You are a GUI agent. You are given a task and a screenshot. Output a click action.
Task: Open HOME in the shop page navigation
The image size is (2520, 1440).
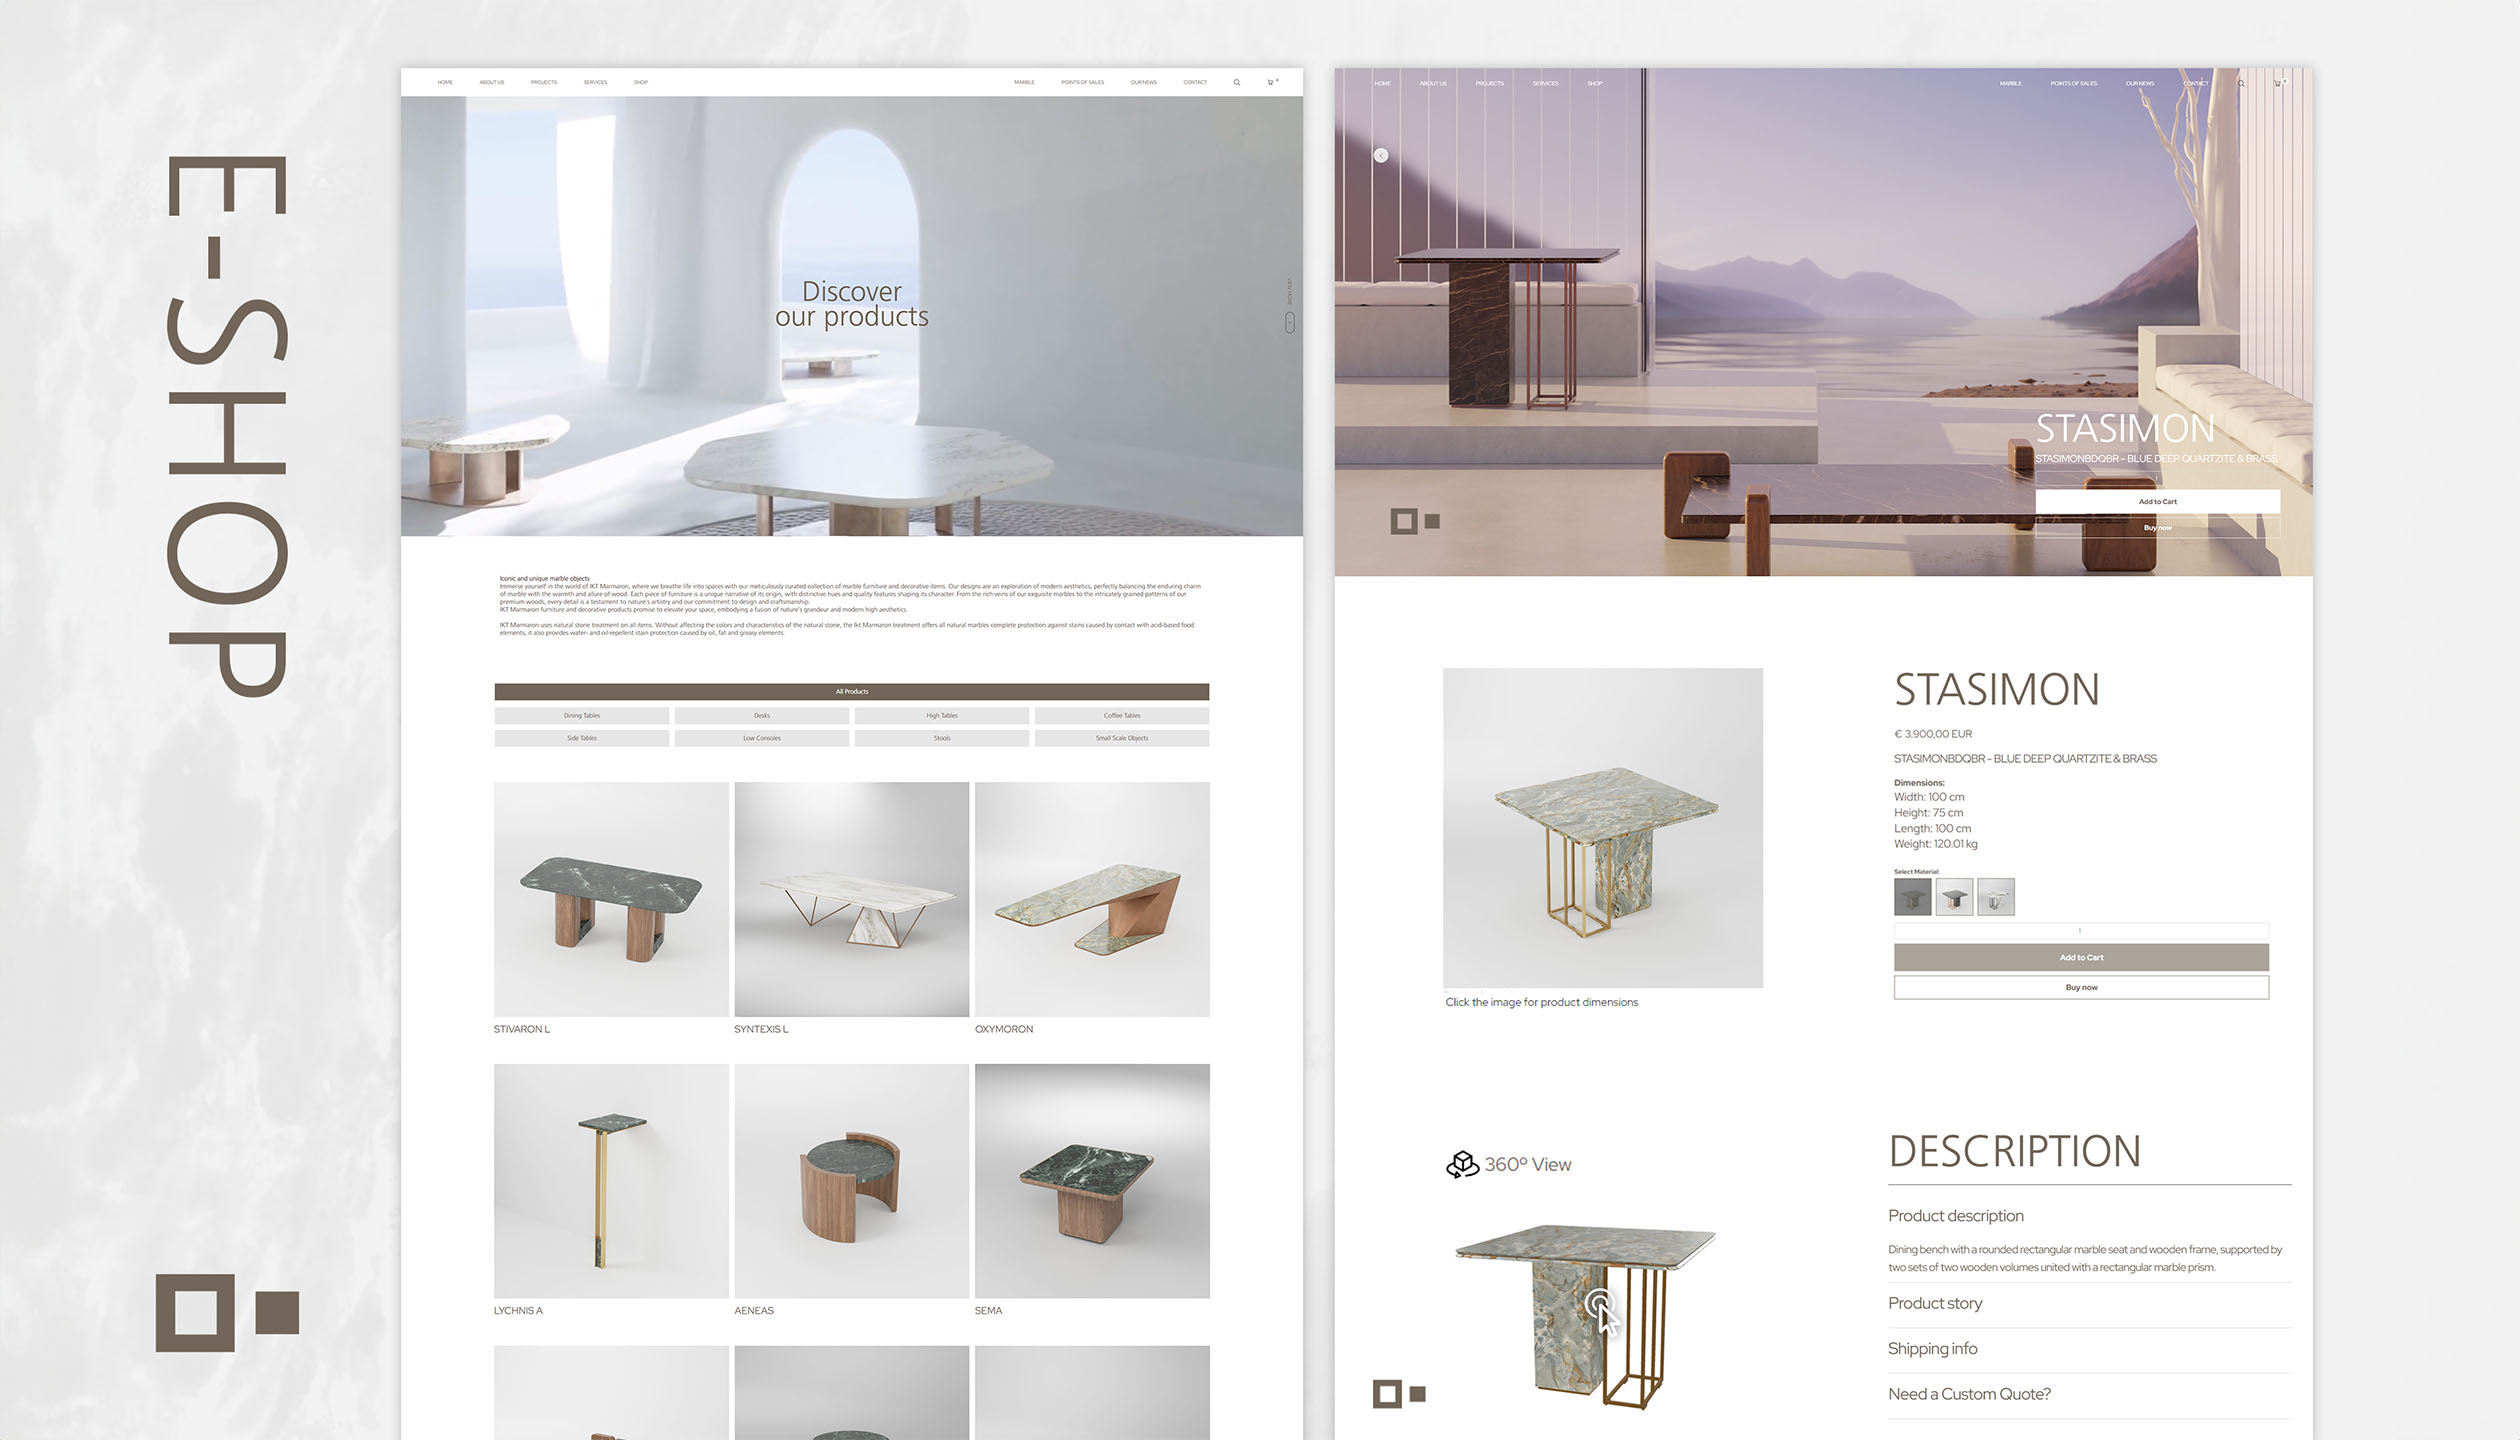pyautogui.click(x=445, y=82)
